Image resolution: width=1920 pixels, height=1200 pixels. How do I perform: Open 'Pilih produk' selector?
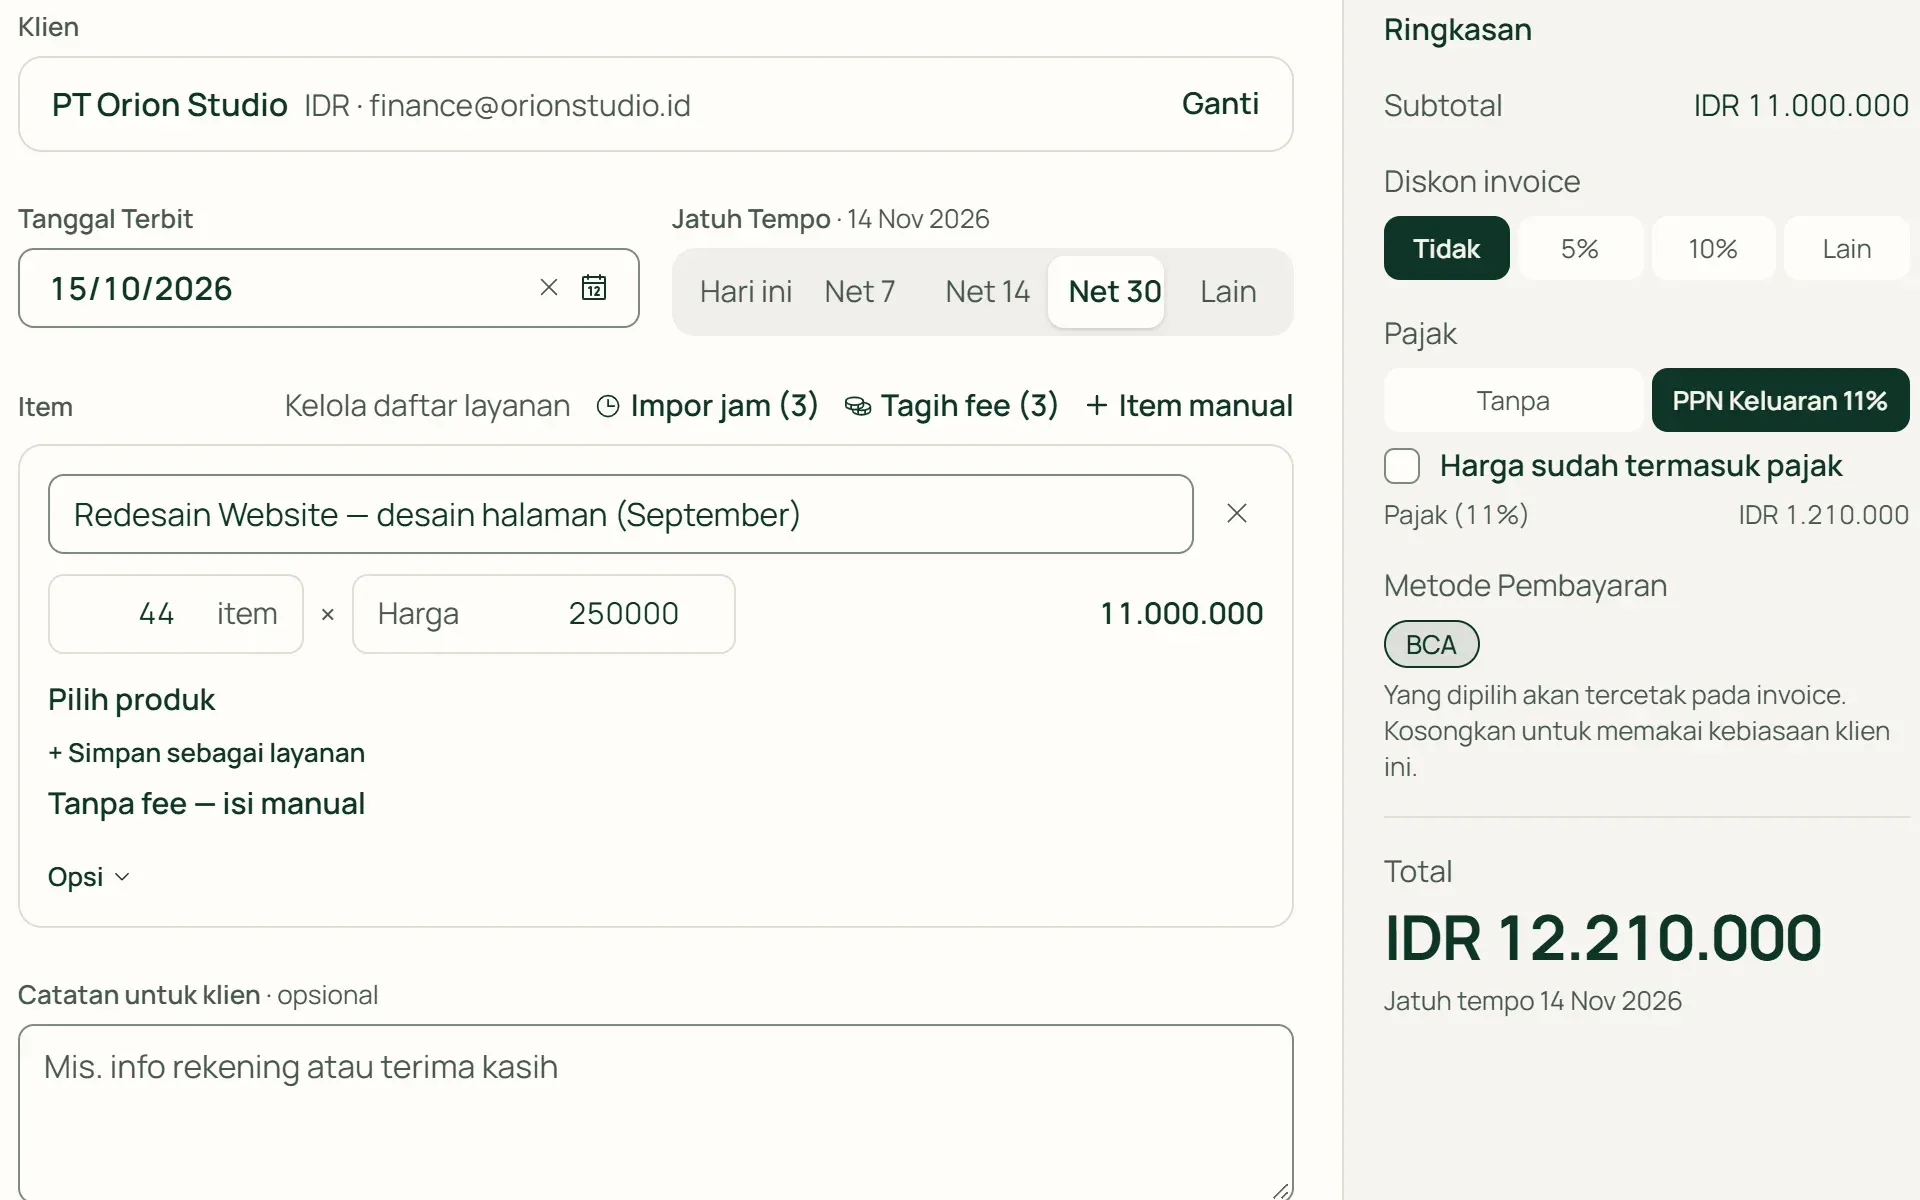click(x=131, y=700)
